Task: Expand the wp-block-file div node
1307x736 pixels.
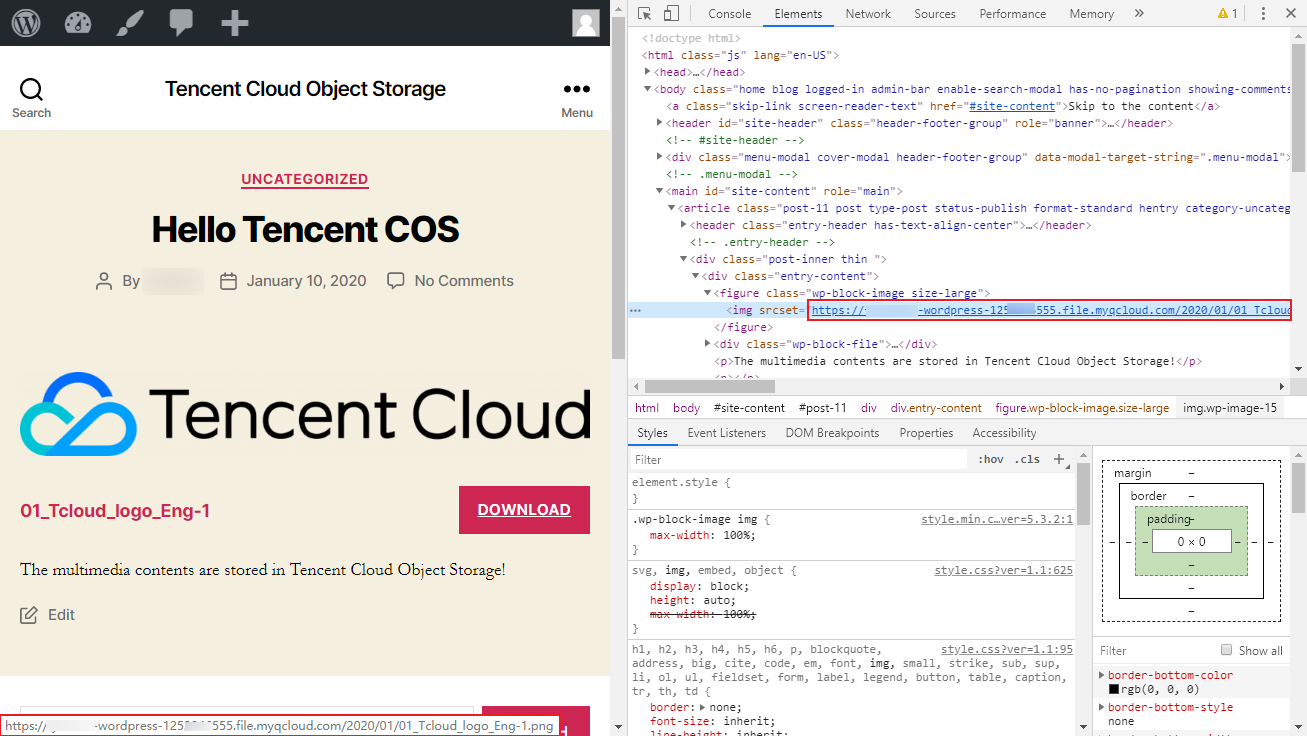Action: [x=708, y=344]
